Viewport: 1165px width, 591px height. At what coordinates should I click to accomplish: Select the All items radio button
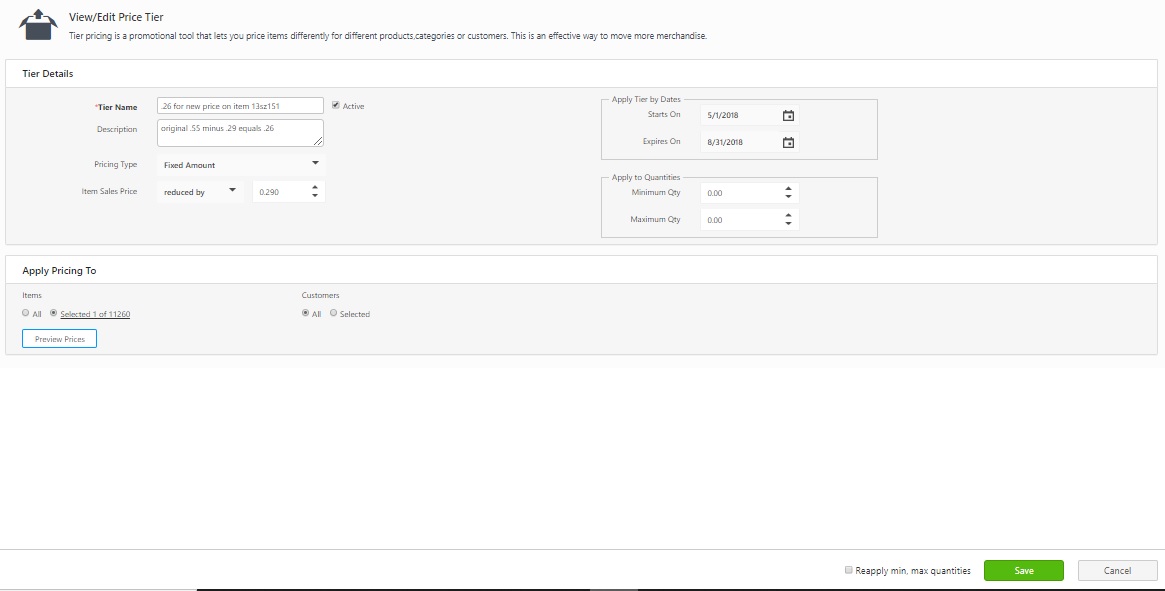click(x=26, y=313)
